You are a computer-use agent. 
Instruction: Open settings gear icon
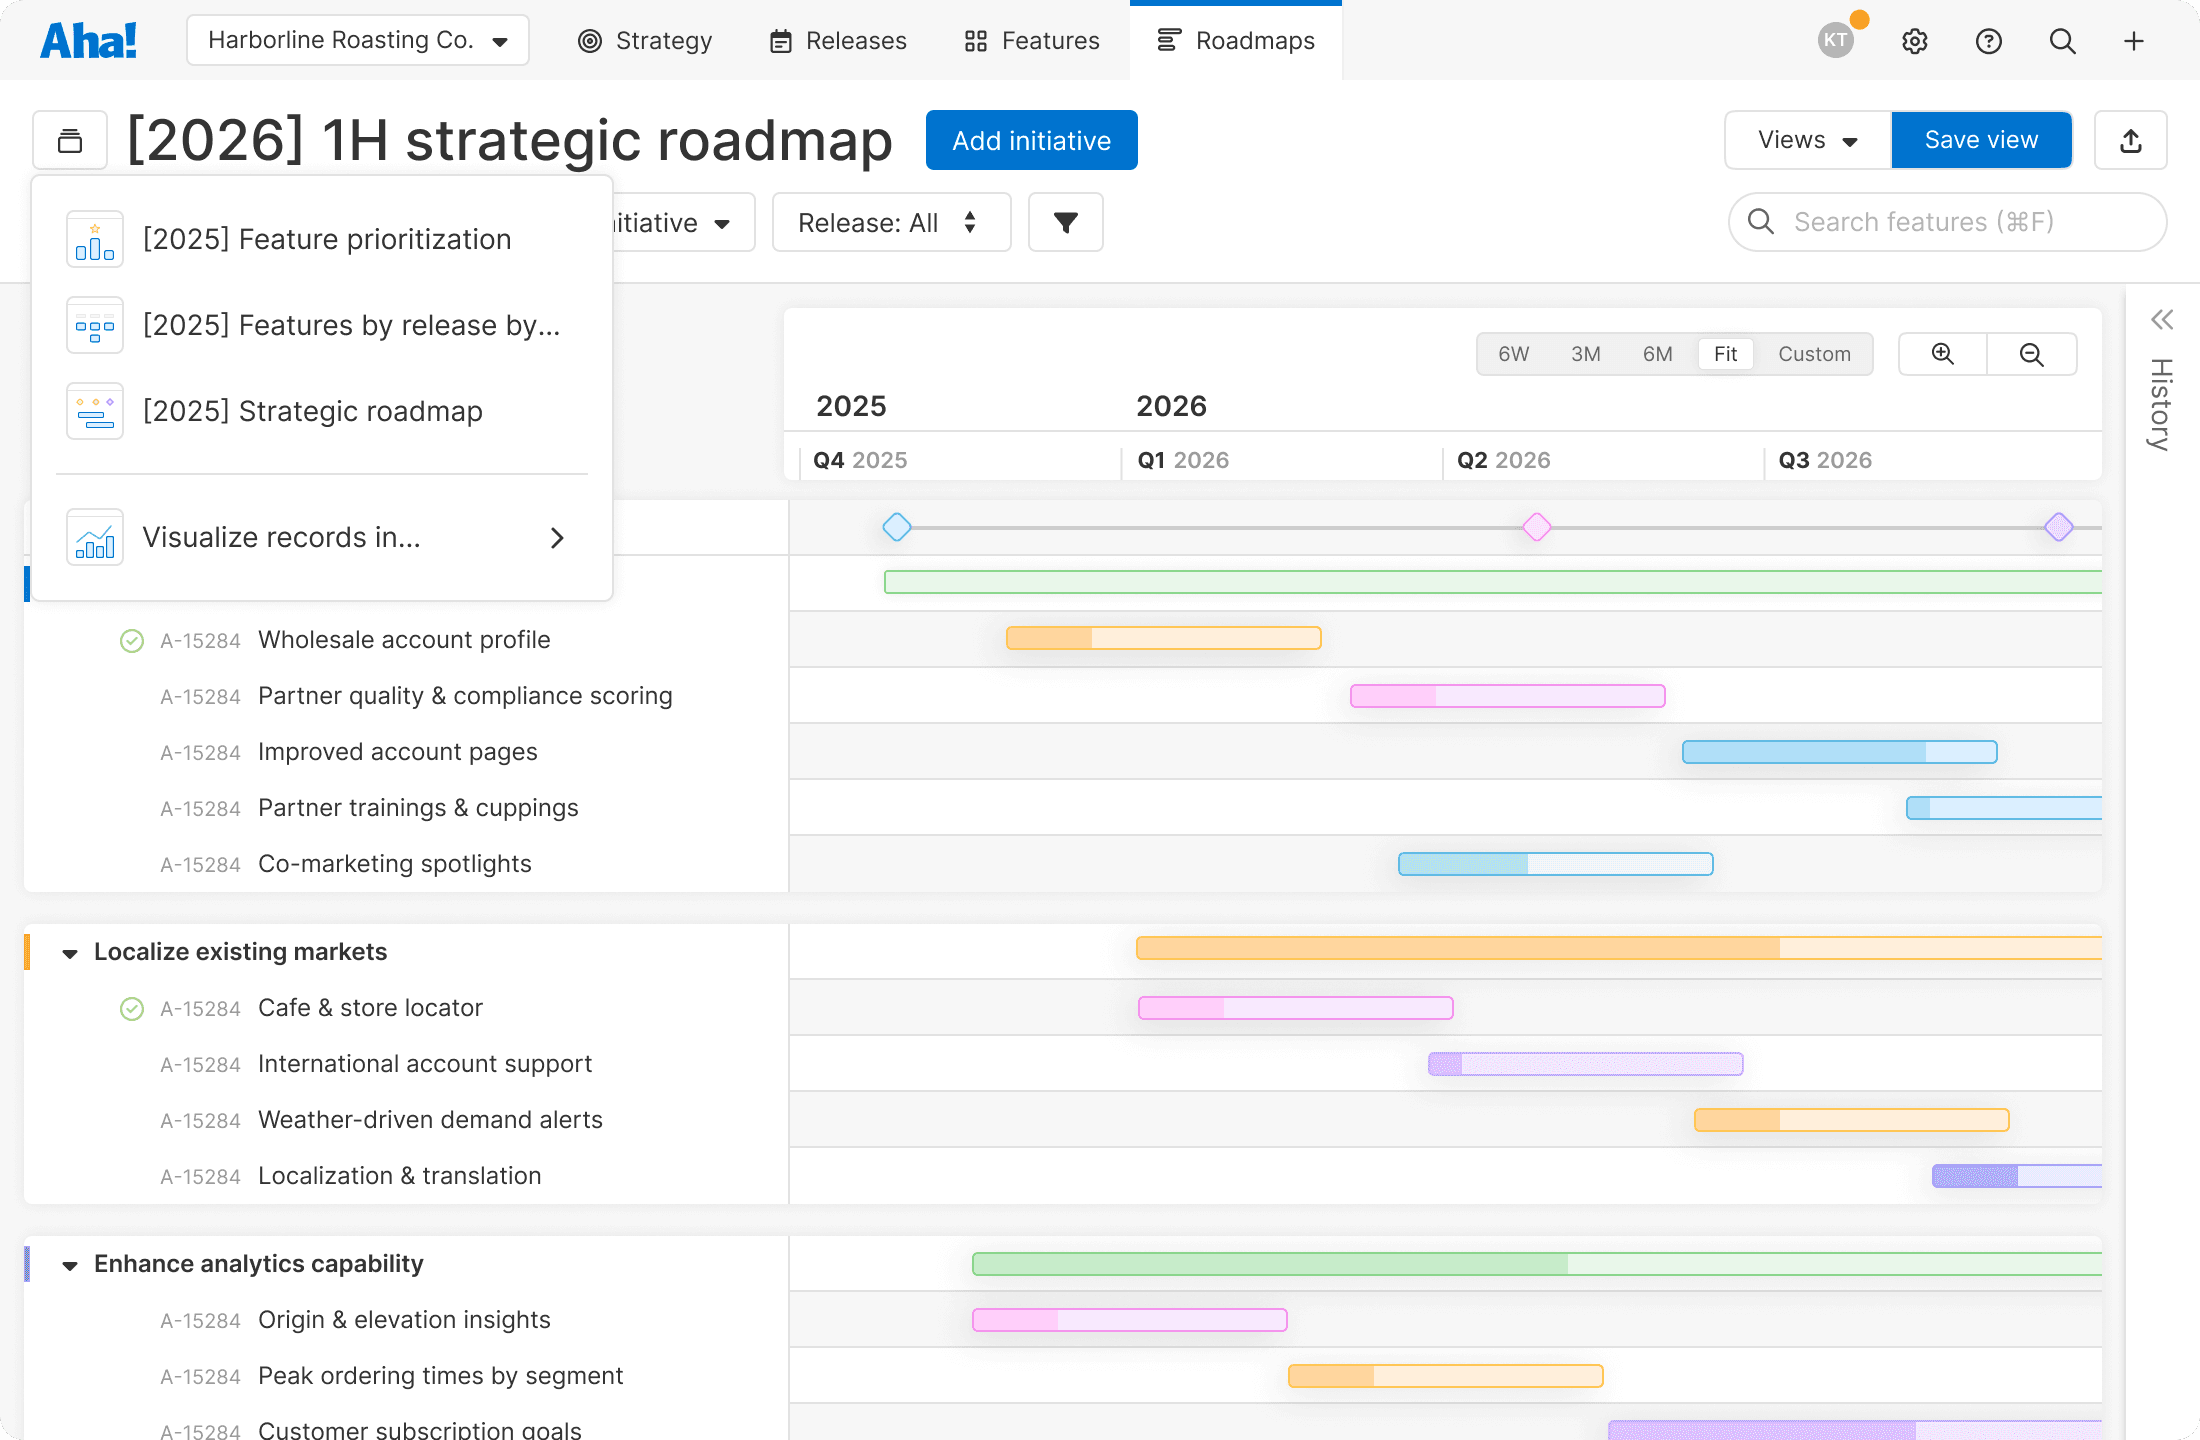coord(1914,41)
